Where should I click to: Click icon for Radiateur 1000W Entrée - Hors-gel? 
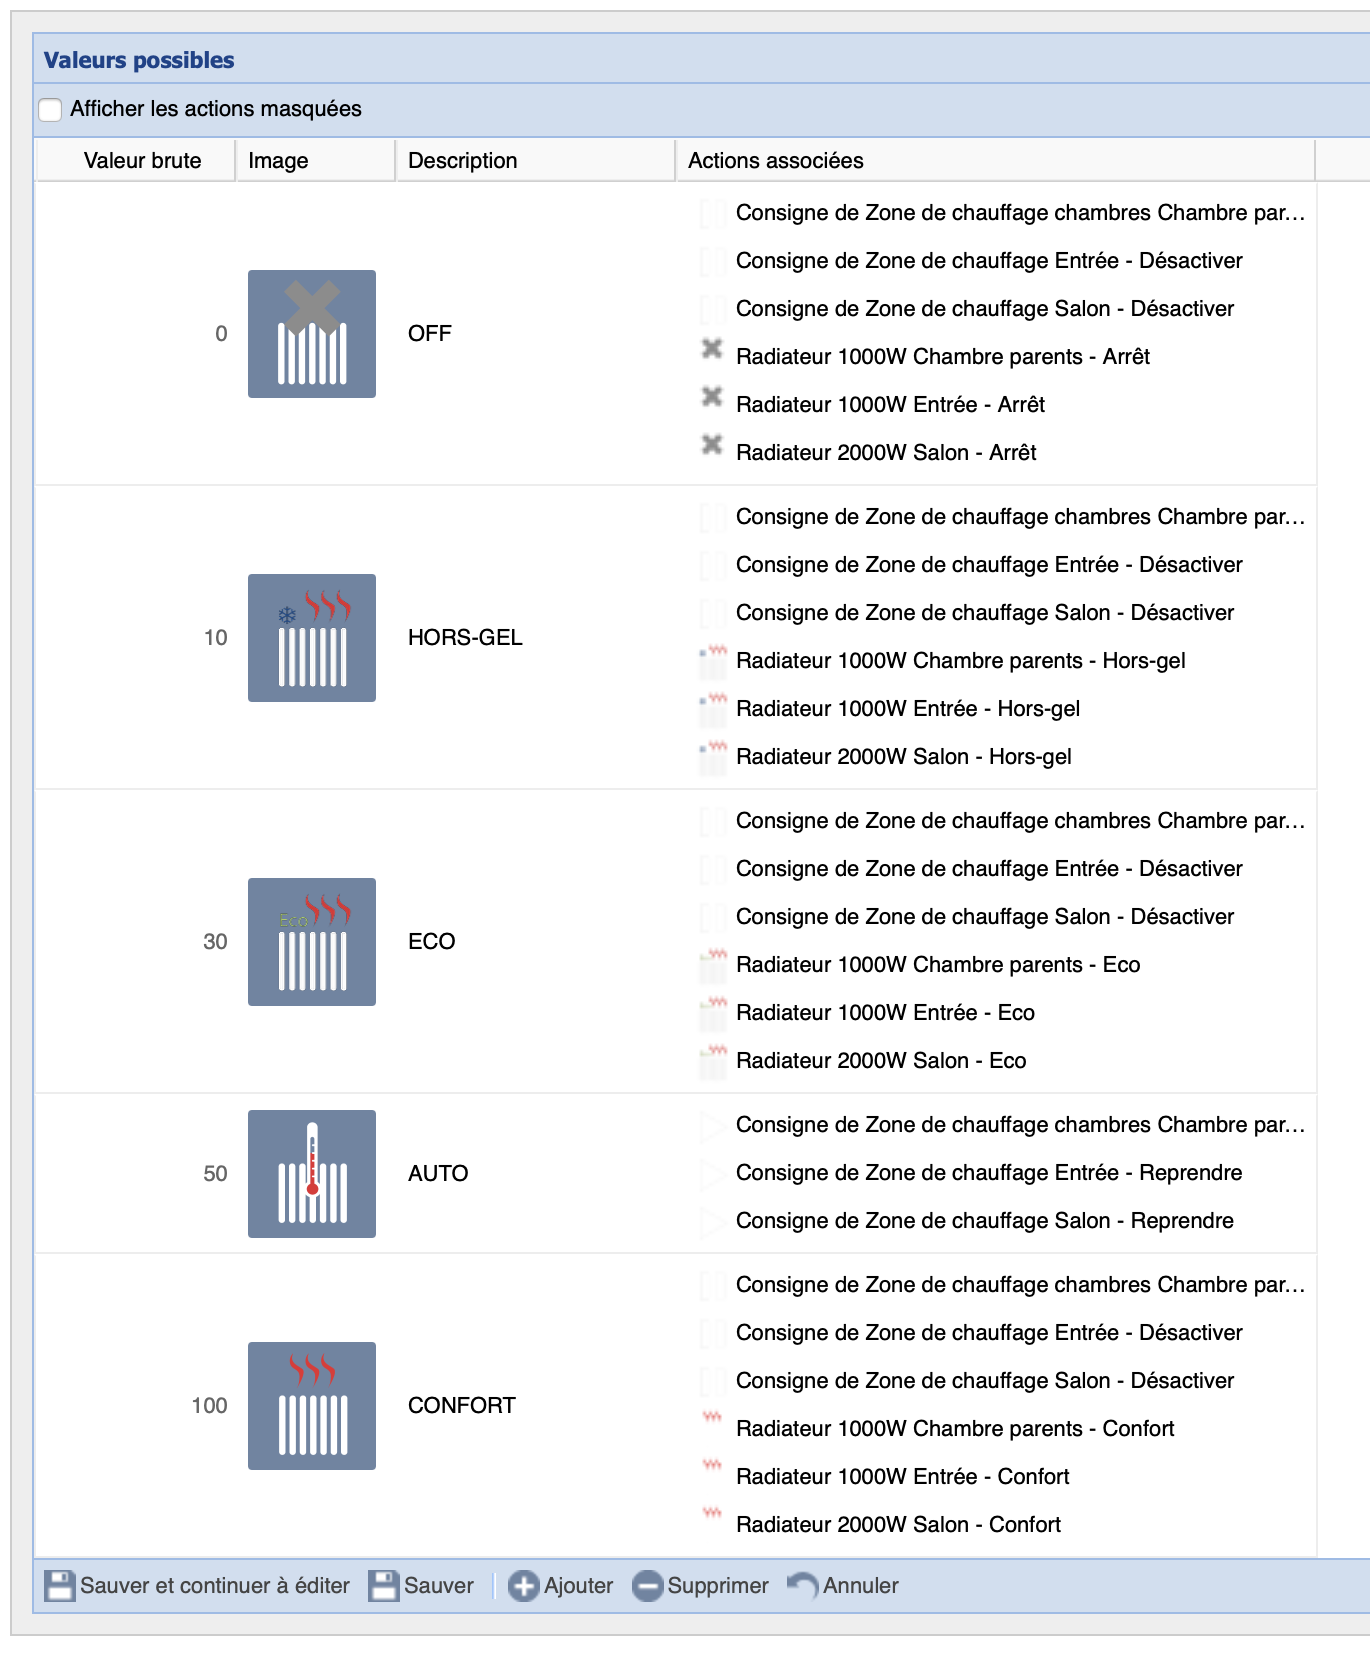[x=713, y=709]
